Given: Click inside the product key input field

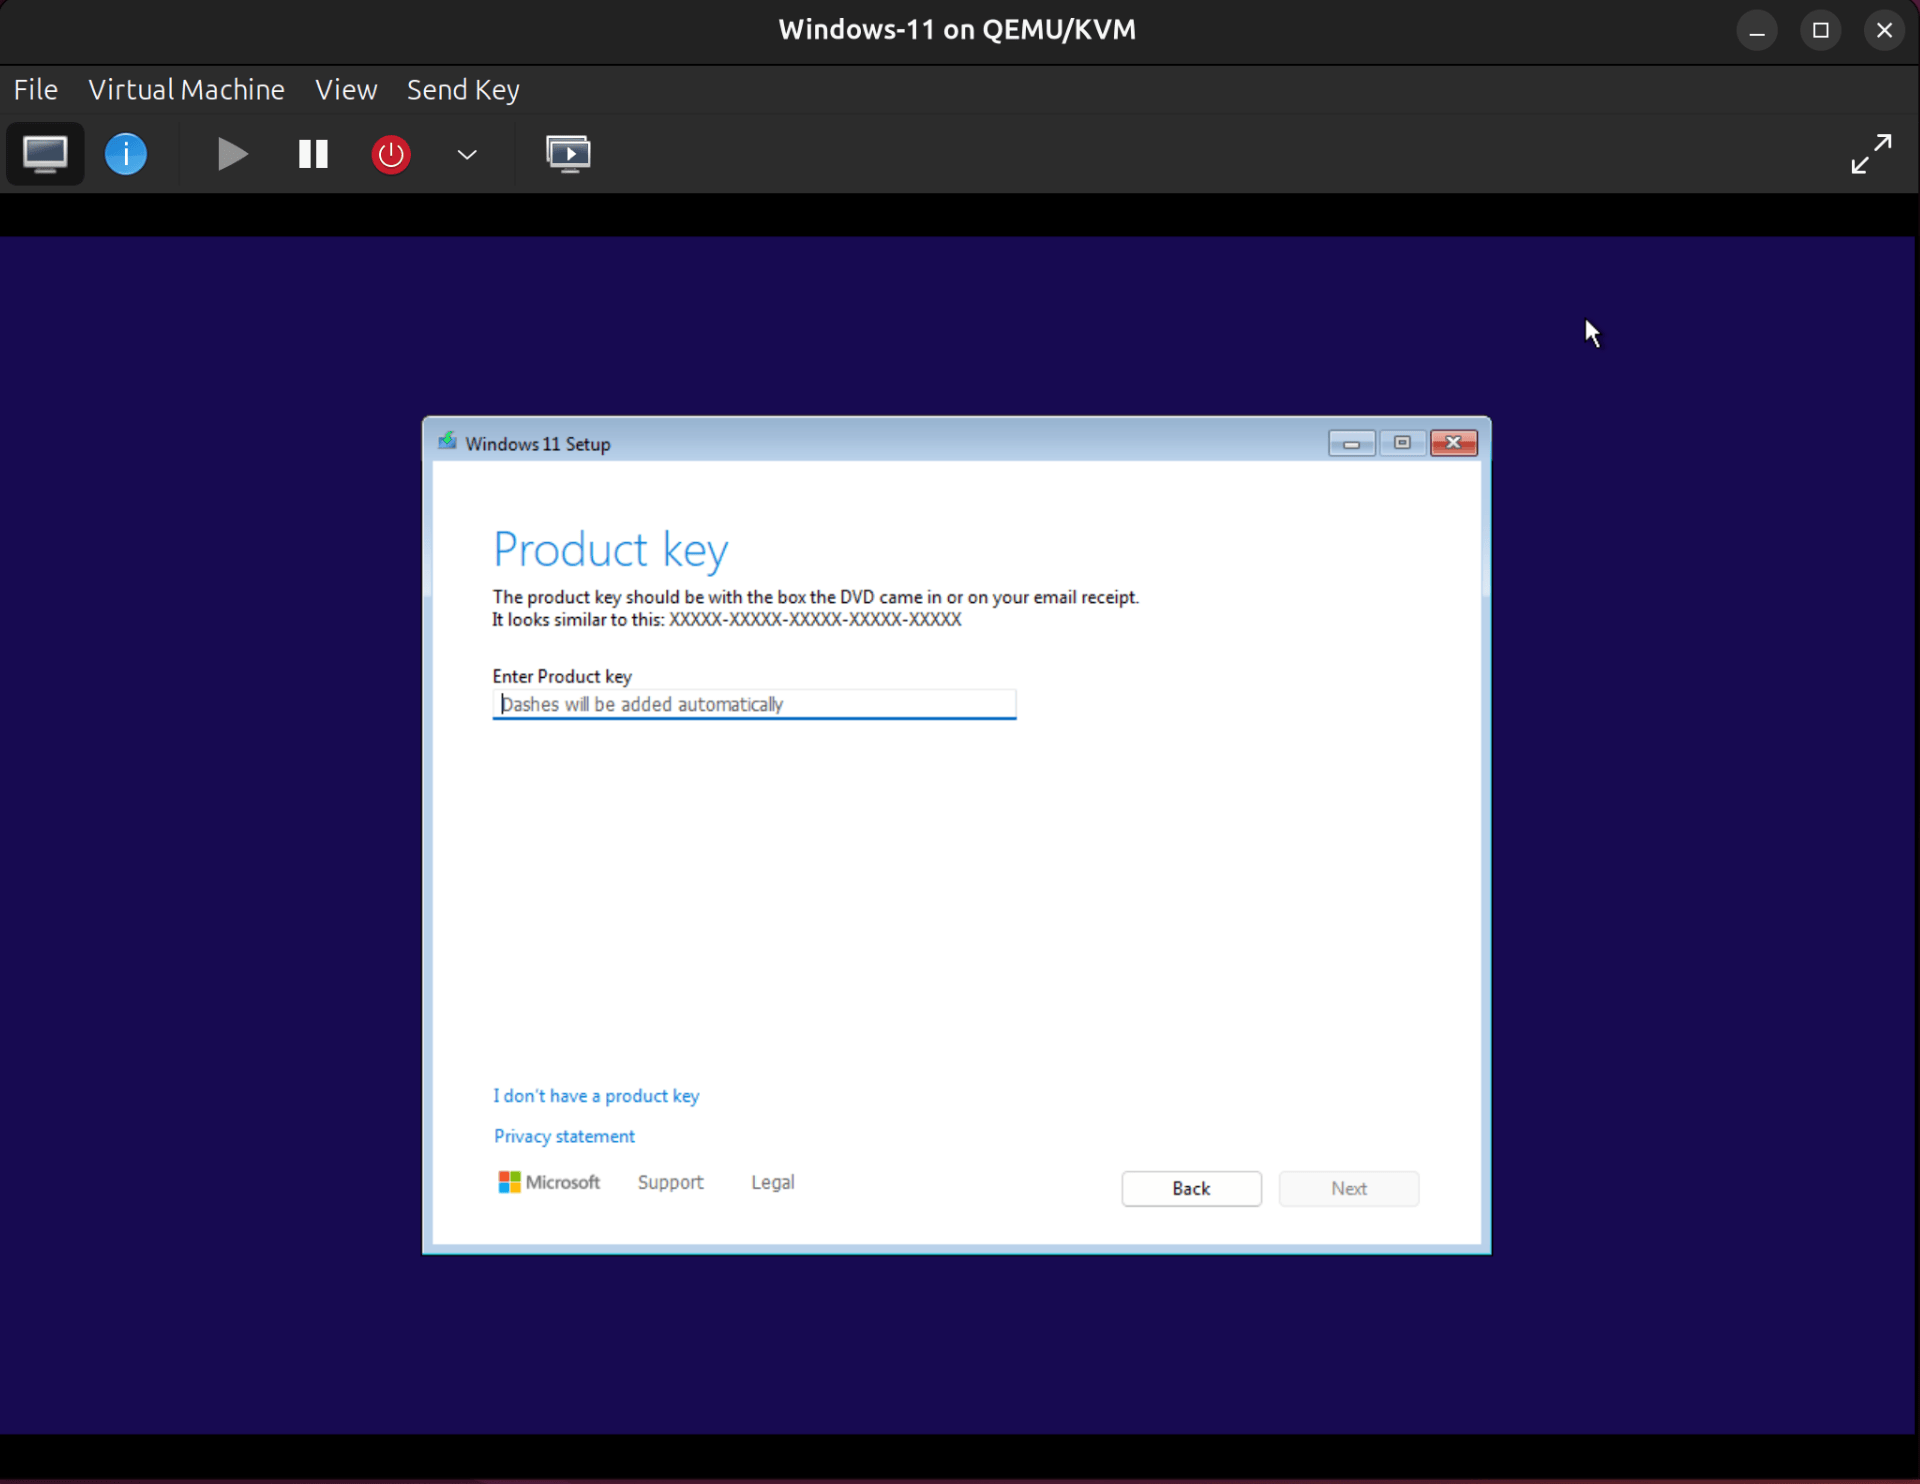Looking at the screenshot, I should 754,704.
